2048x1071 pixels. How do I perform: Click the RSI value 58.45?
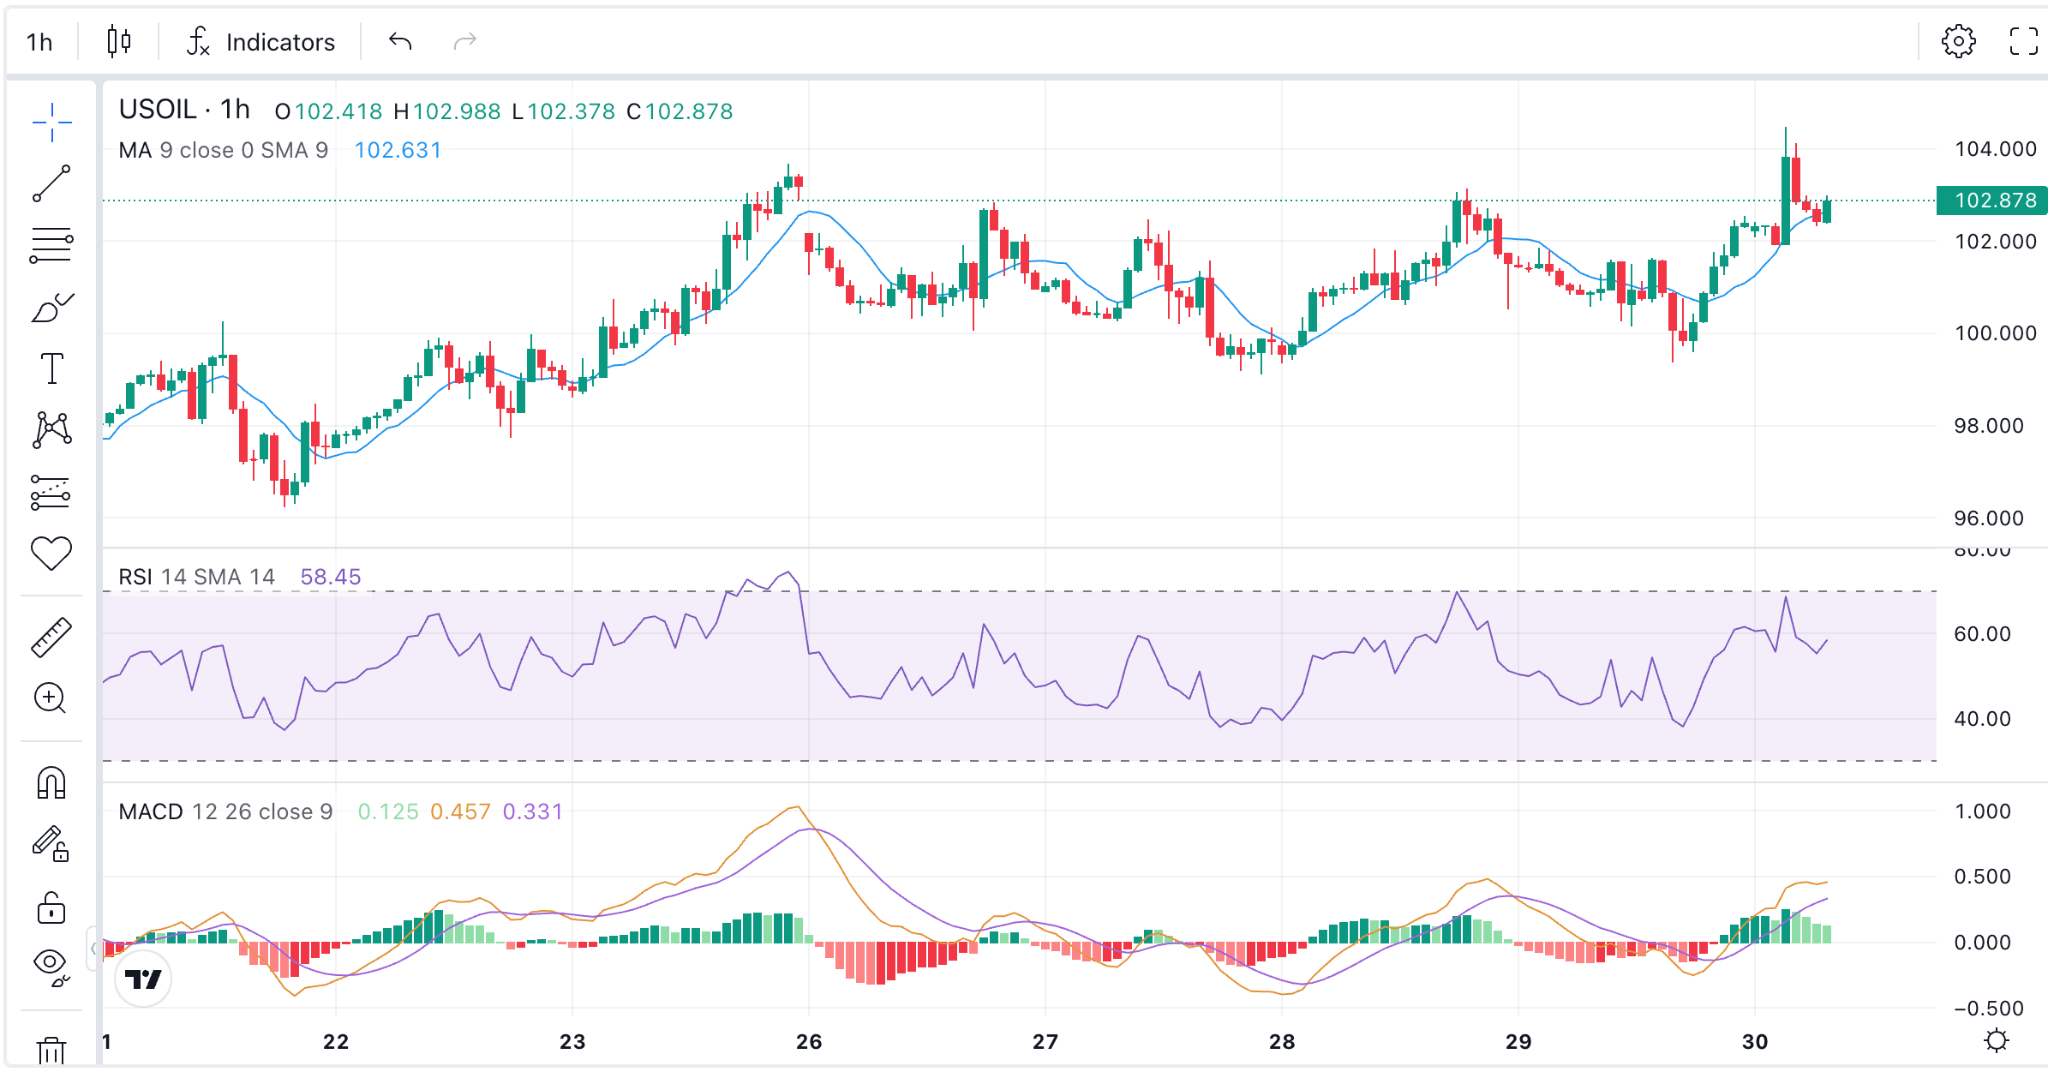click(330, 577)
